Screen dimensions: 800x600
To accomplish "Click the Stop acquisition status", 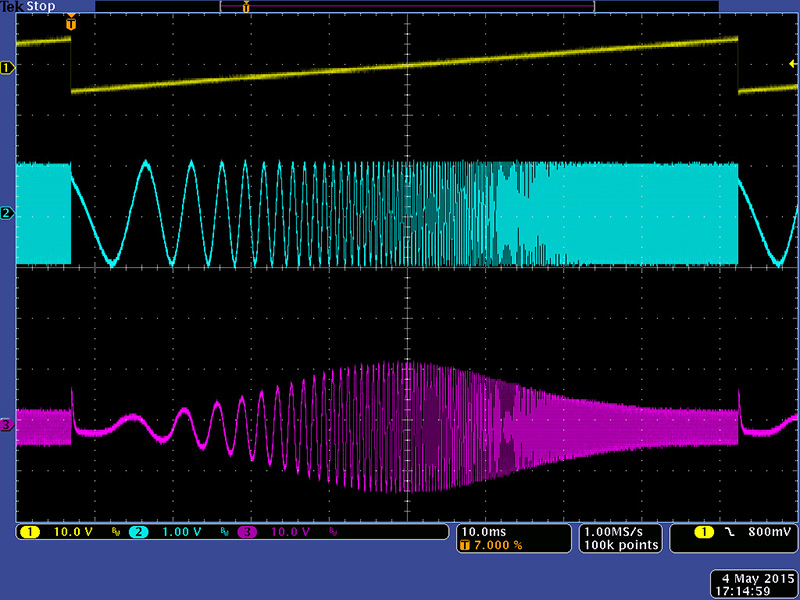I will pyautogui.click(x=41, y=7).
